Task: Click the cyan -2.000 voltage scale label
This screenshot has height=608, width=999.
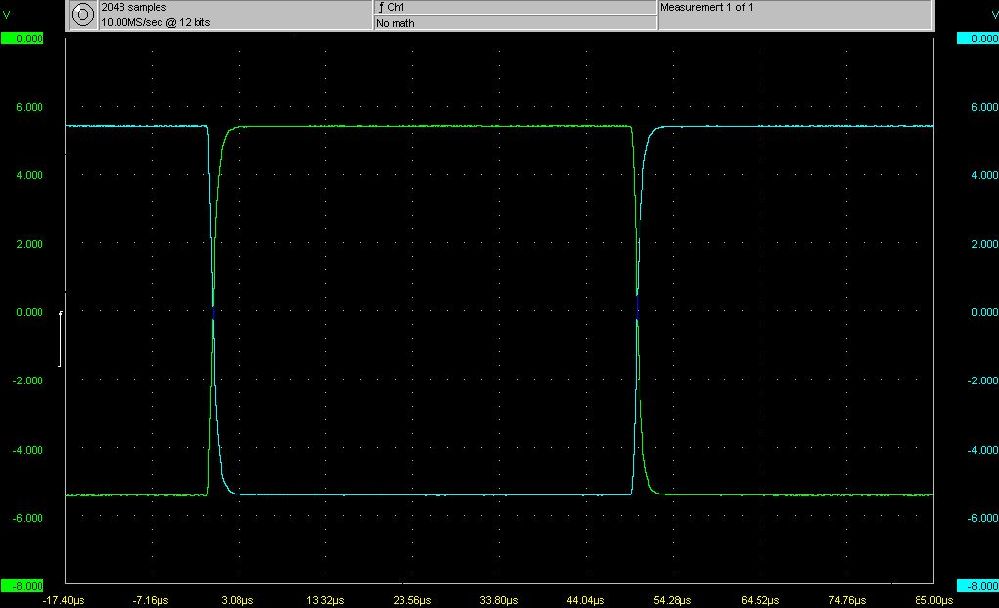Action: [983, 380]
